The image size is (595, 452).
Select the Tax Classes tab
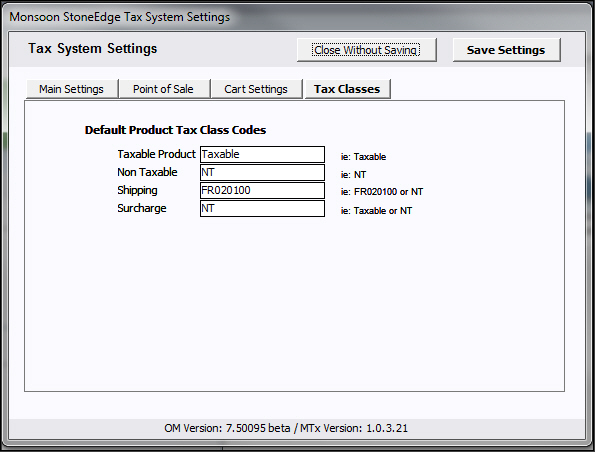[347, 89]
